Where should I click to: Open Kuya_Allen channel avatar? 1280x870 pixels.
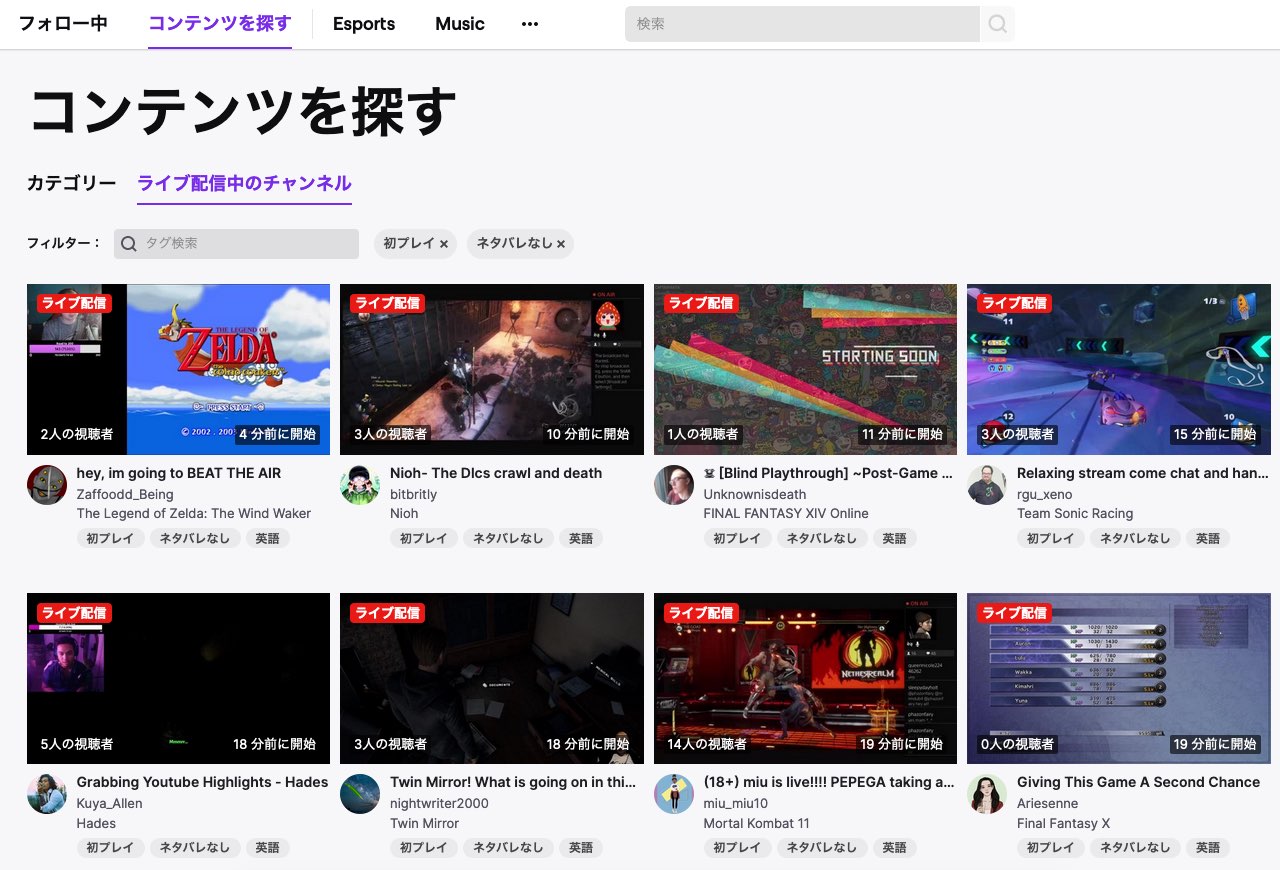[47, 794]
